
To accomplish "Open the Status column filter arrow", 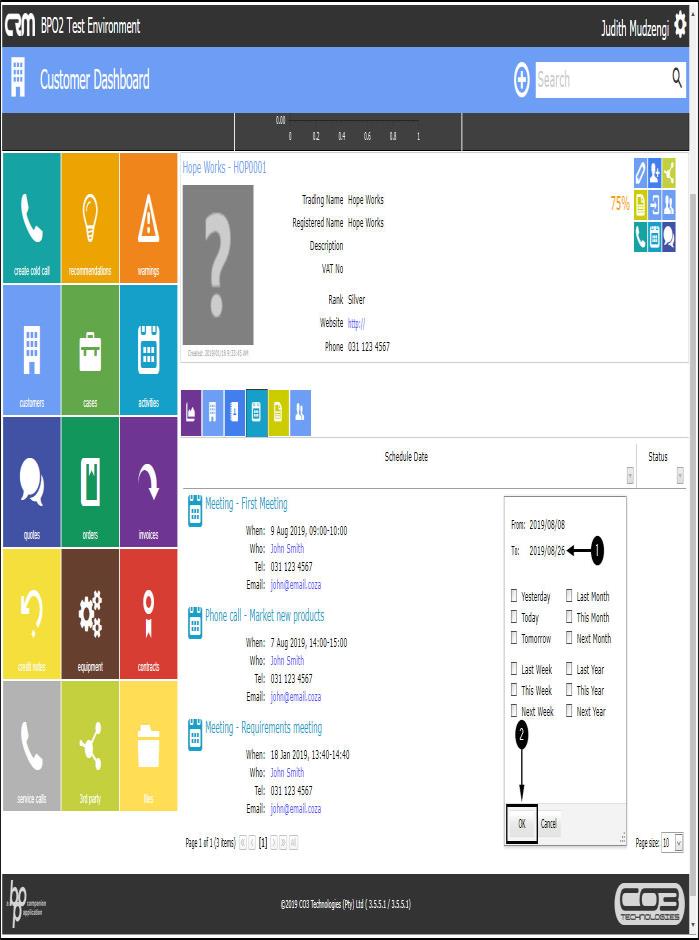I will (x=680, y=476).
